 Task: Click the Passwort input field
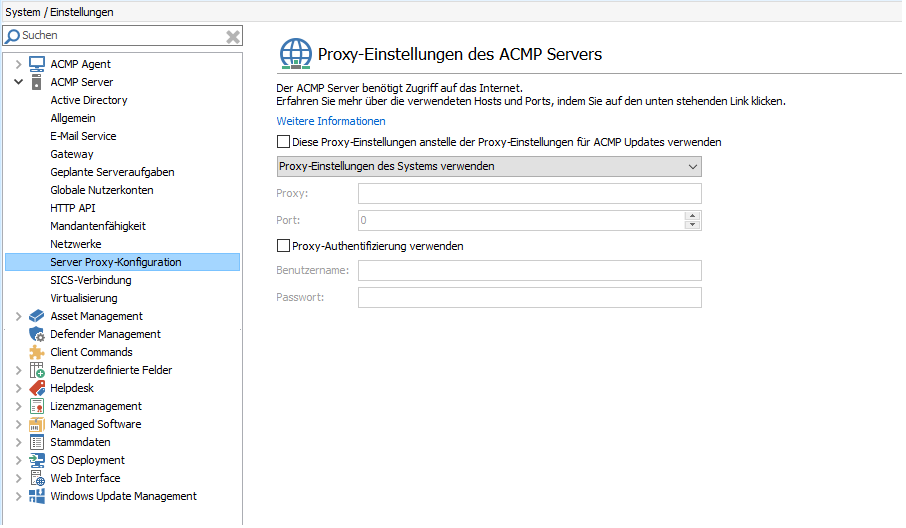coord(529,298)
